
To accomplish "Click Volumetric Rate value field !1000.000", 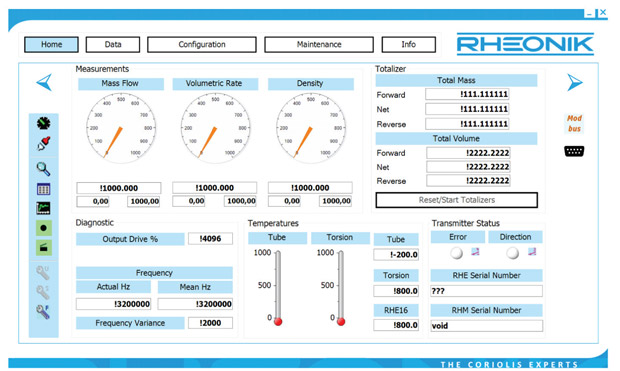I will point(214,188).
